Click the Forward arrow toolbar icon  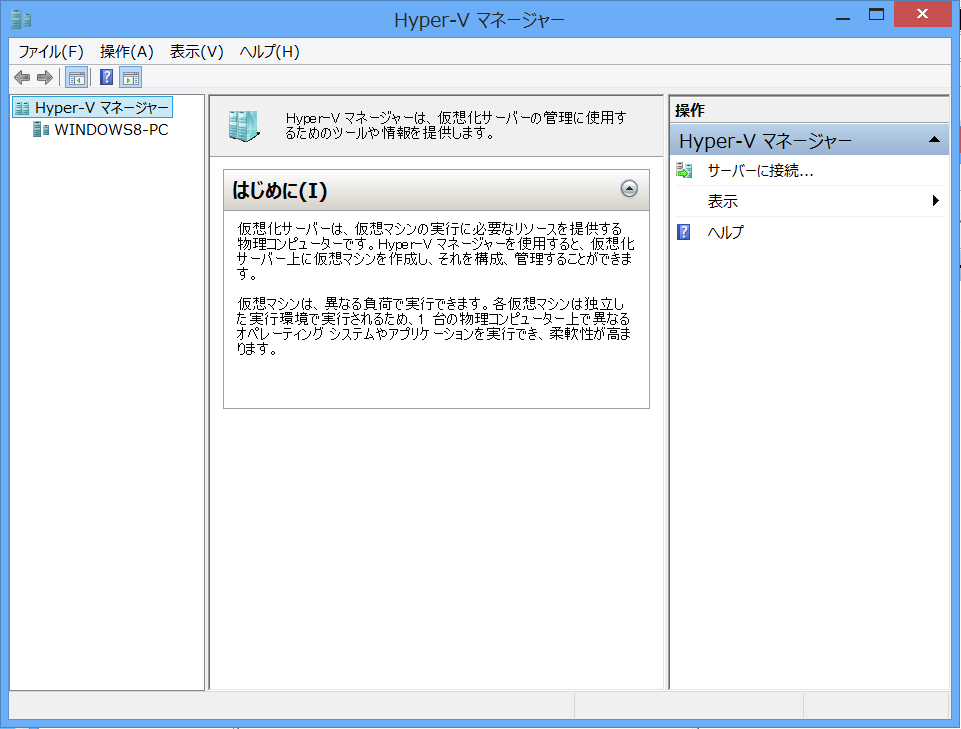tap(45, 78)
